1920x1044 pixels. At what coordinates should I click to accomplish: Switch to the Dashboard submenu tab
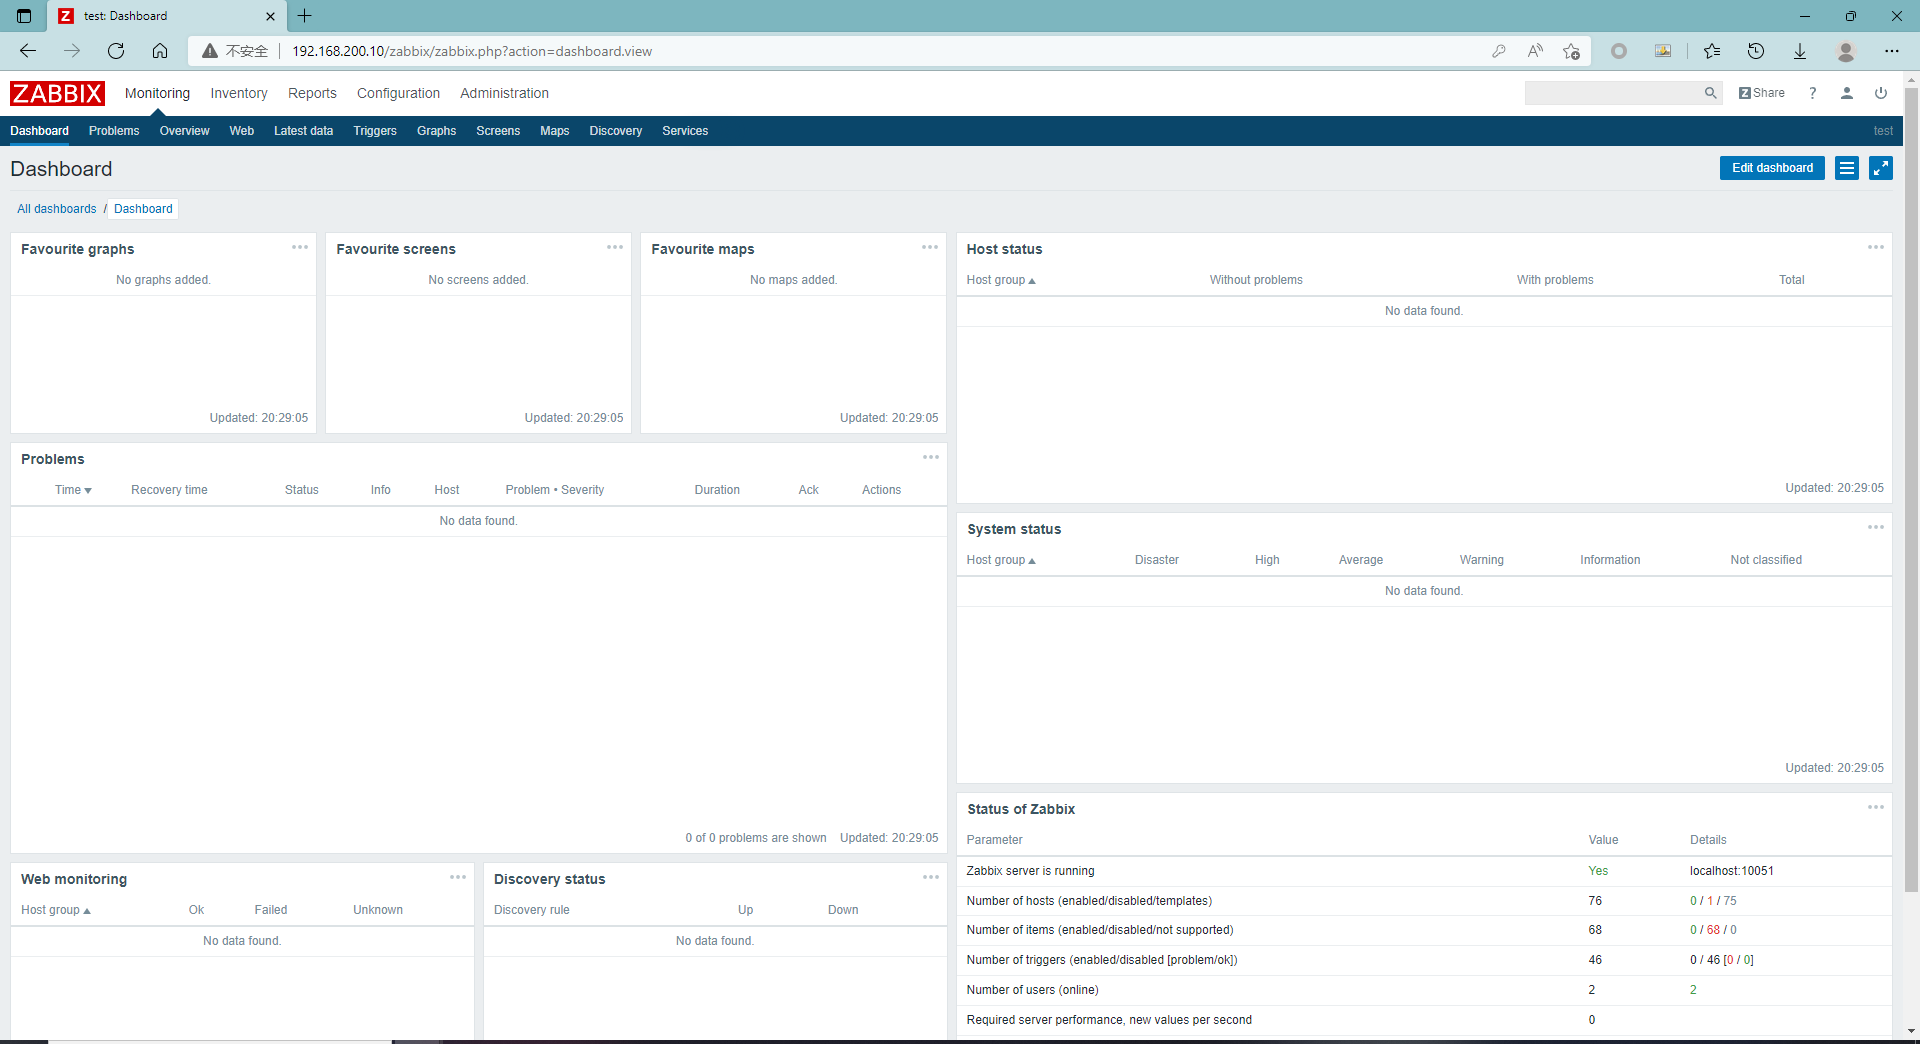(39, 131)
